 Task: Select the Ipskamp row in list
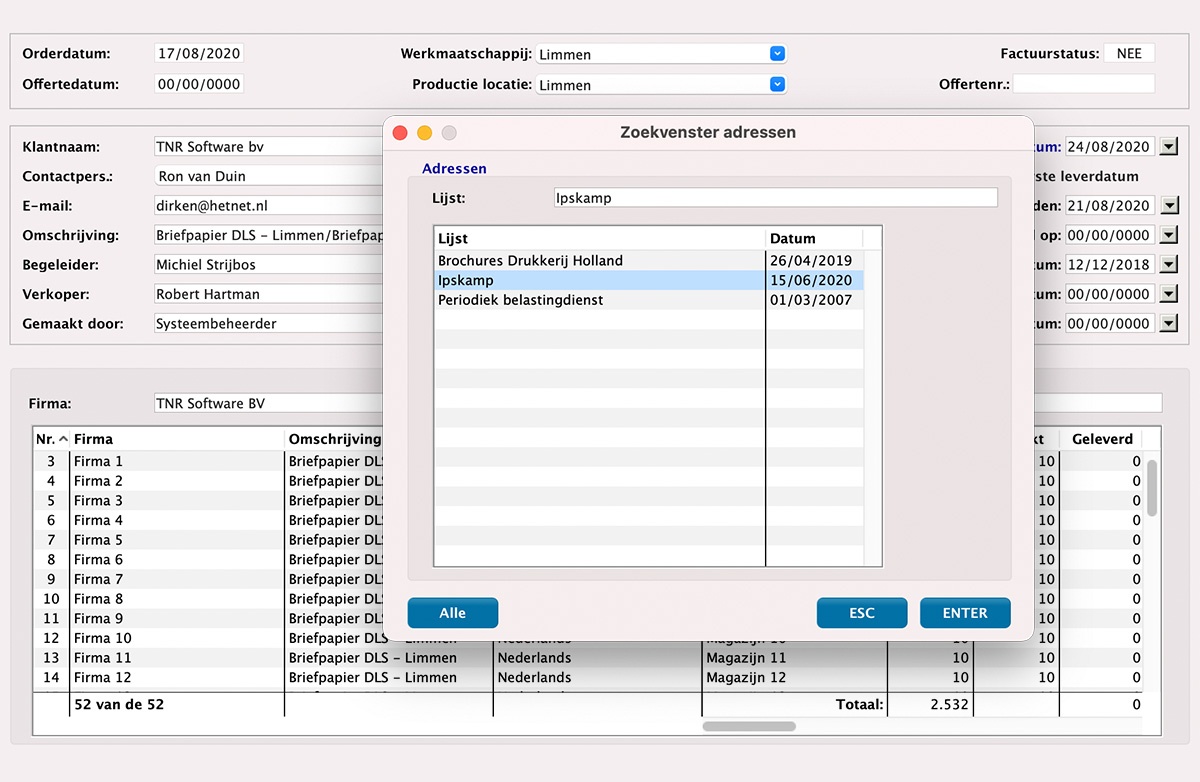point(649,281)
